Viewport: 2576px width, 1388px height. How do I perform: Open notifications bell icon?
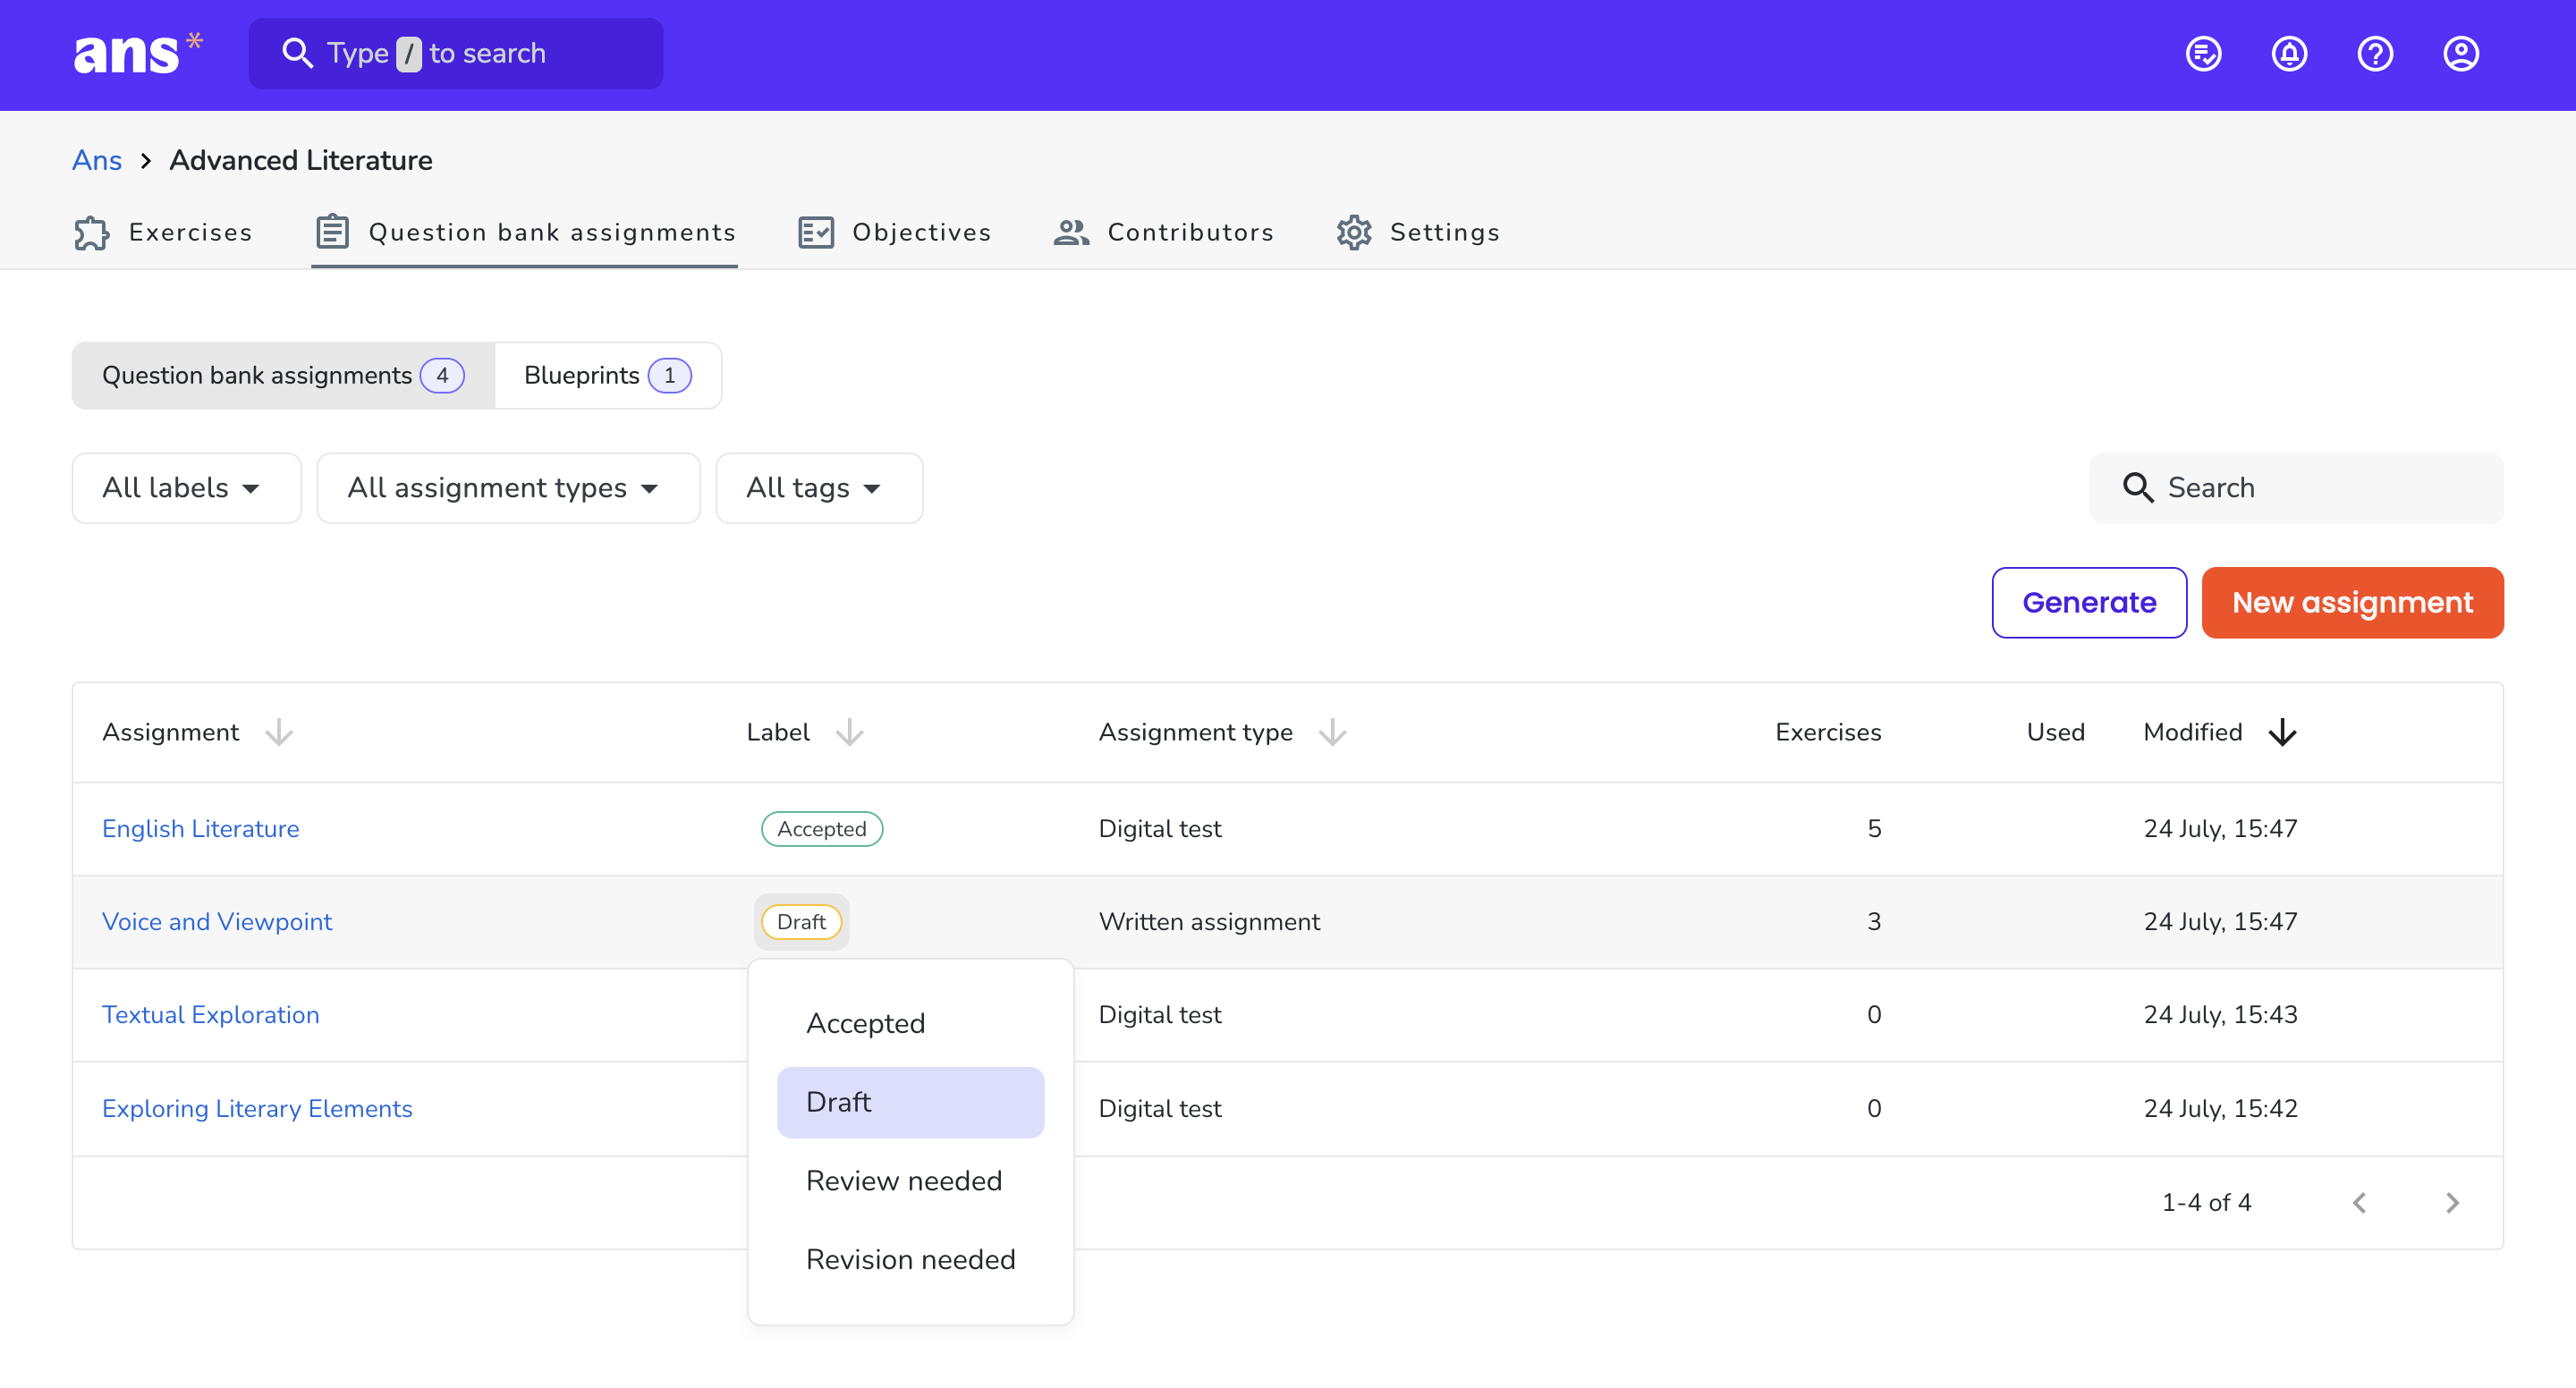[x=2289, y=54]
